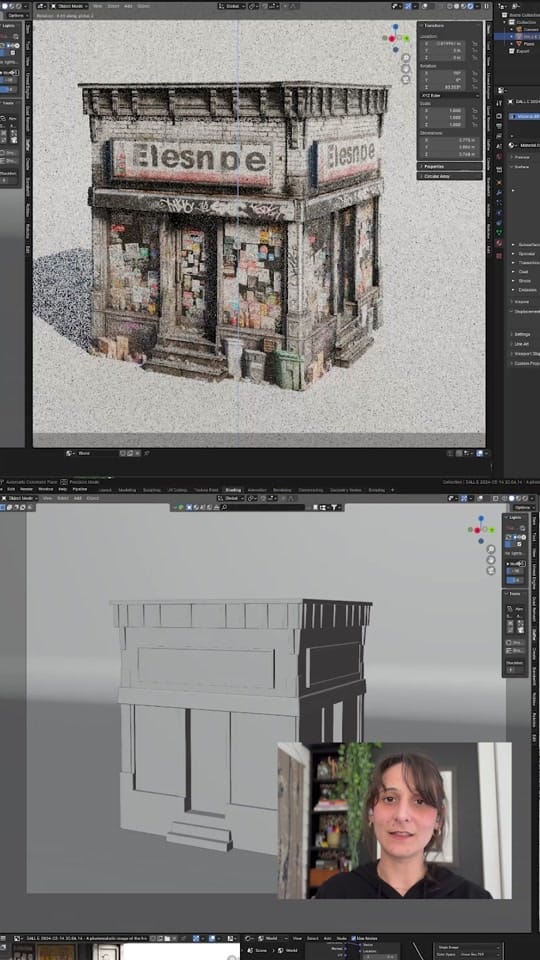Click zoom magnifier gizmo in bottom viewport
540x960 pixels.
(x=490, y=549)
